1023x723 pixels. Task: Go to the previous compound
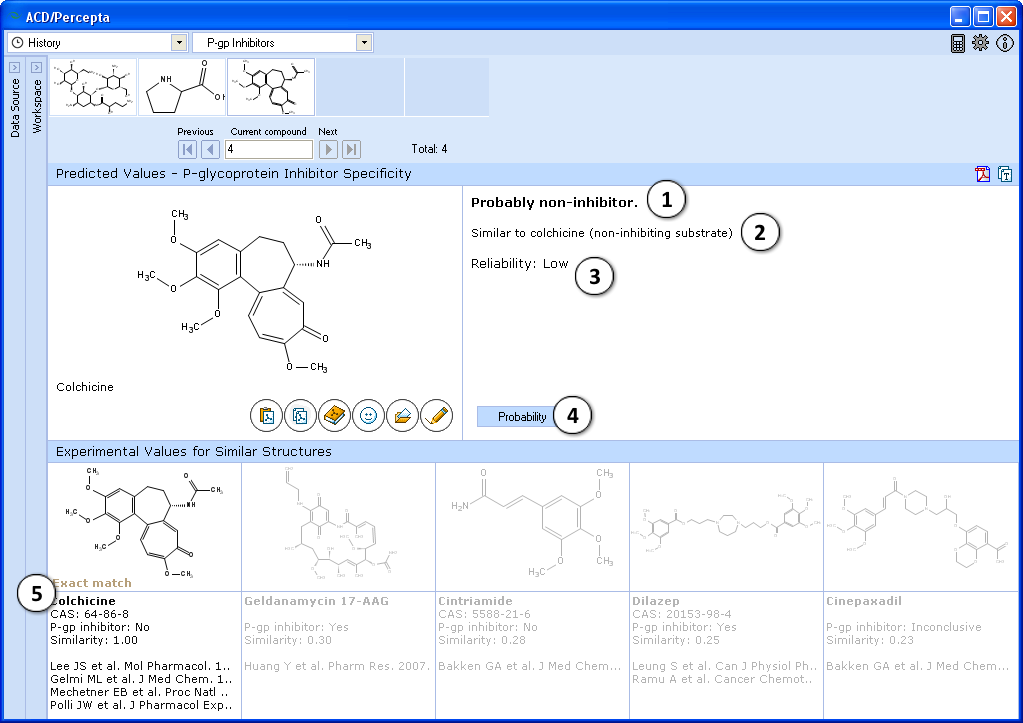(x=210, y=149)
